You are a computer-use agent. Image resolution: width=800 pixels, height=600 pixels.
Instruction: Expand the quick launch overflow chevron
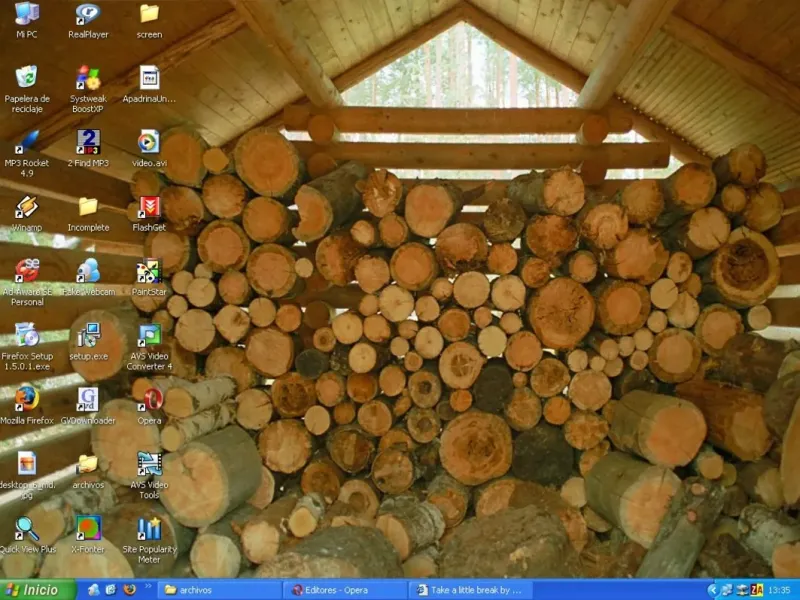(148, 586)
